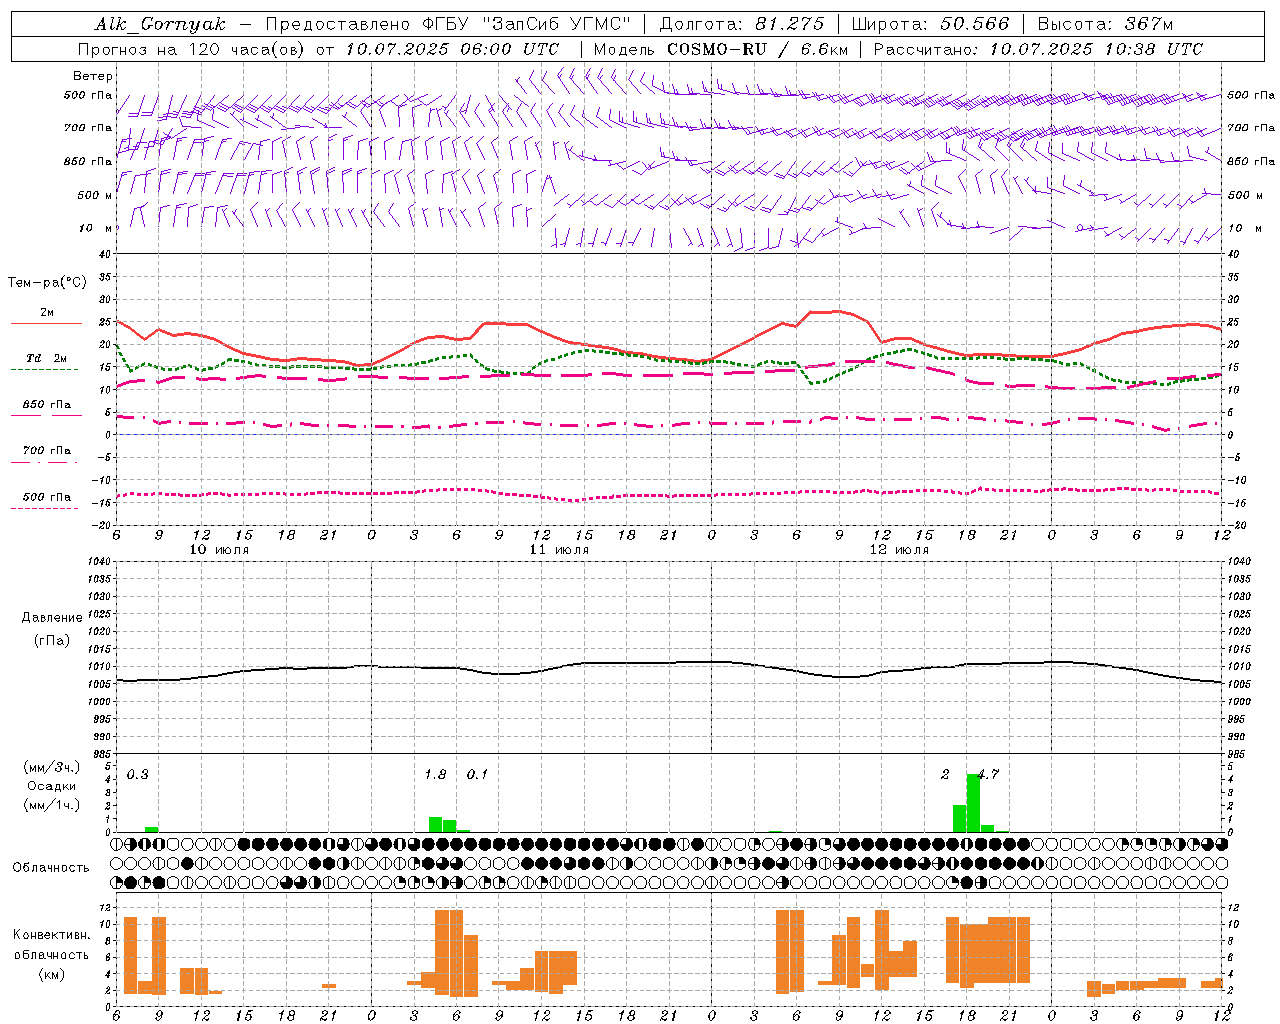Click the '1.8' precipitation value

pyautogui.click(x=436, y=775)
